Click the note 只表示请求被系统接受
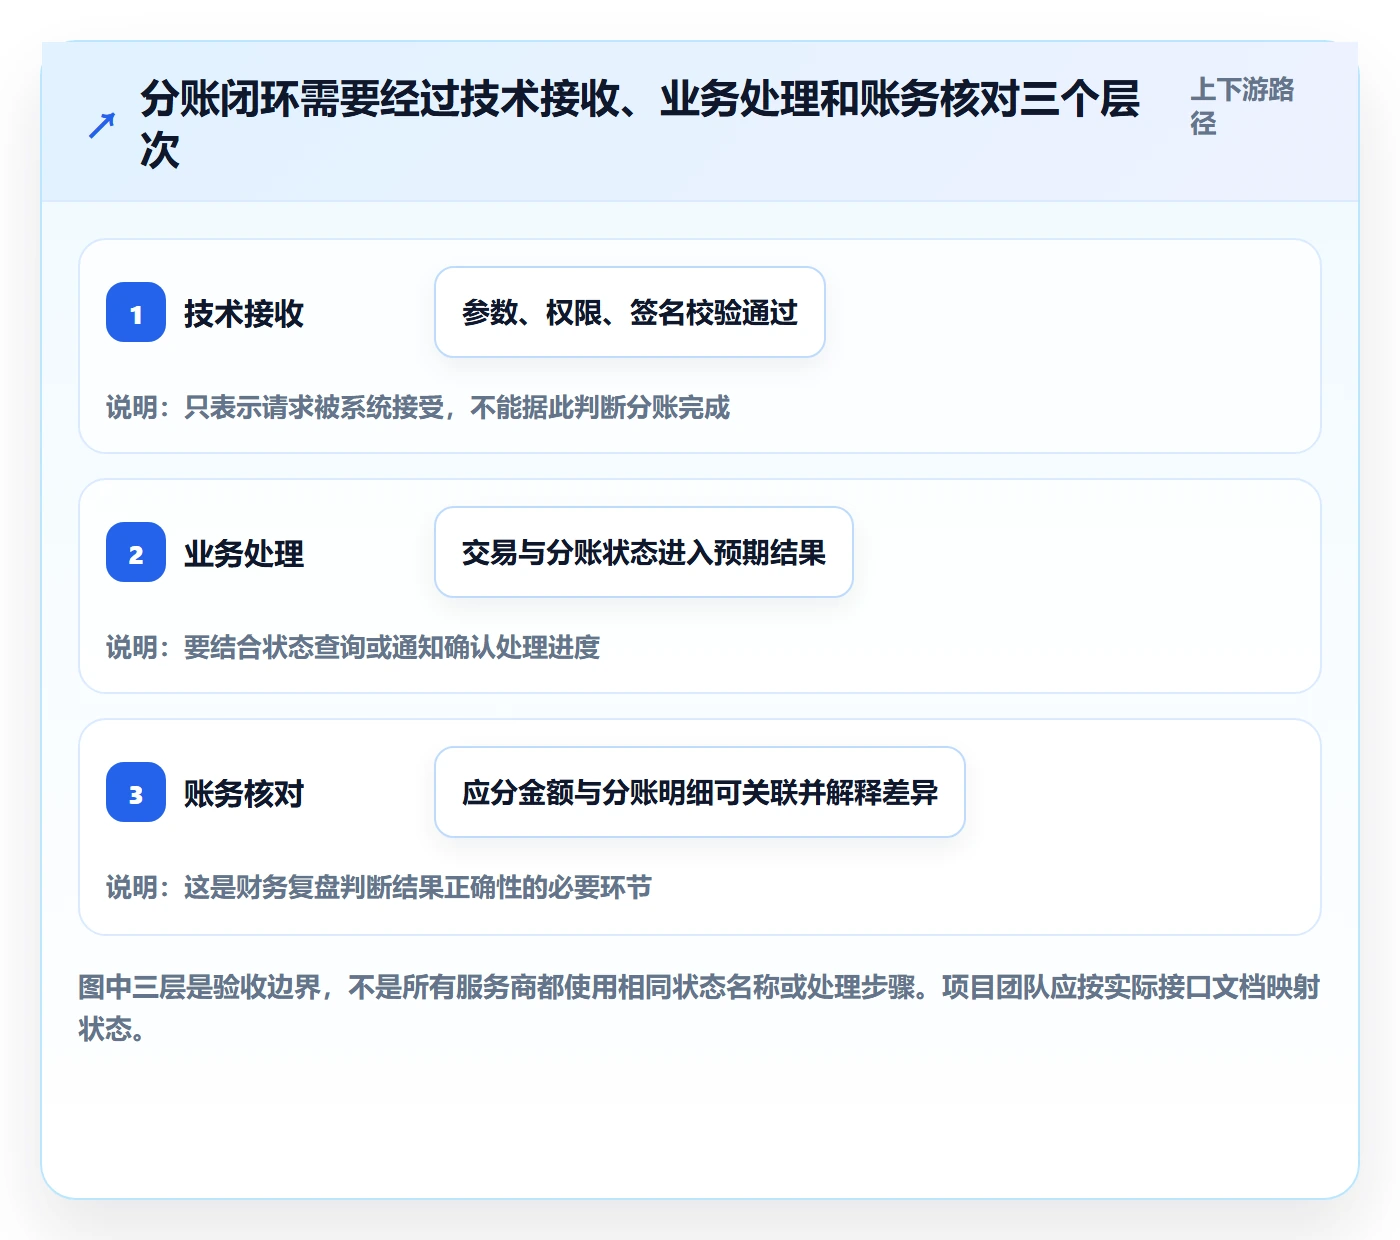 [418, 407]
